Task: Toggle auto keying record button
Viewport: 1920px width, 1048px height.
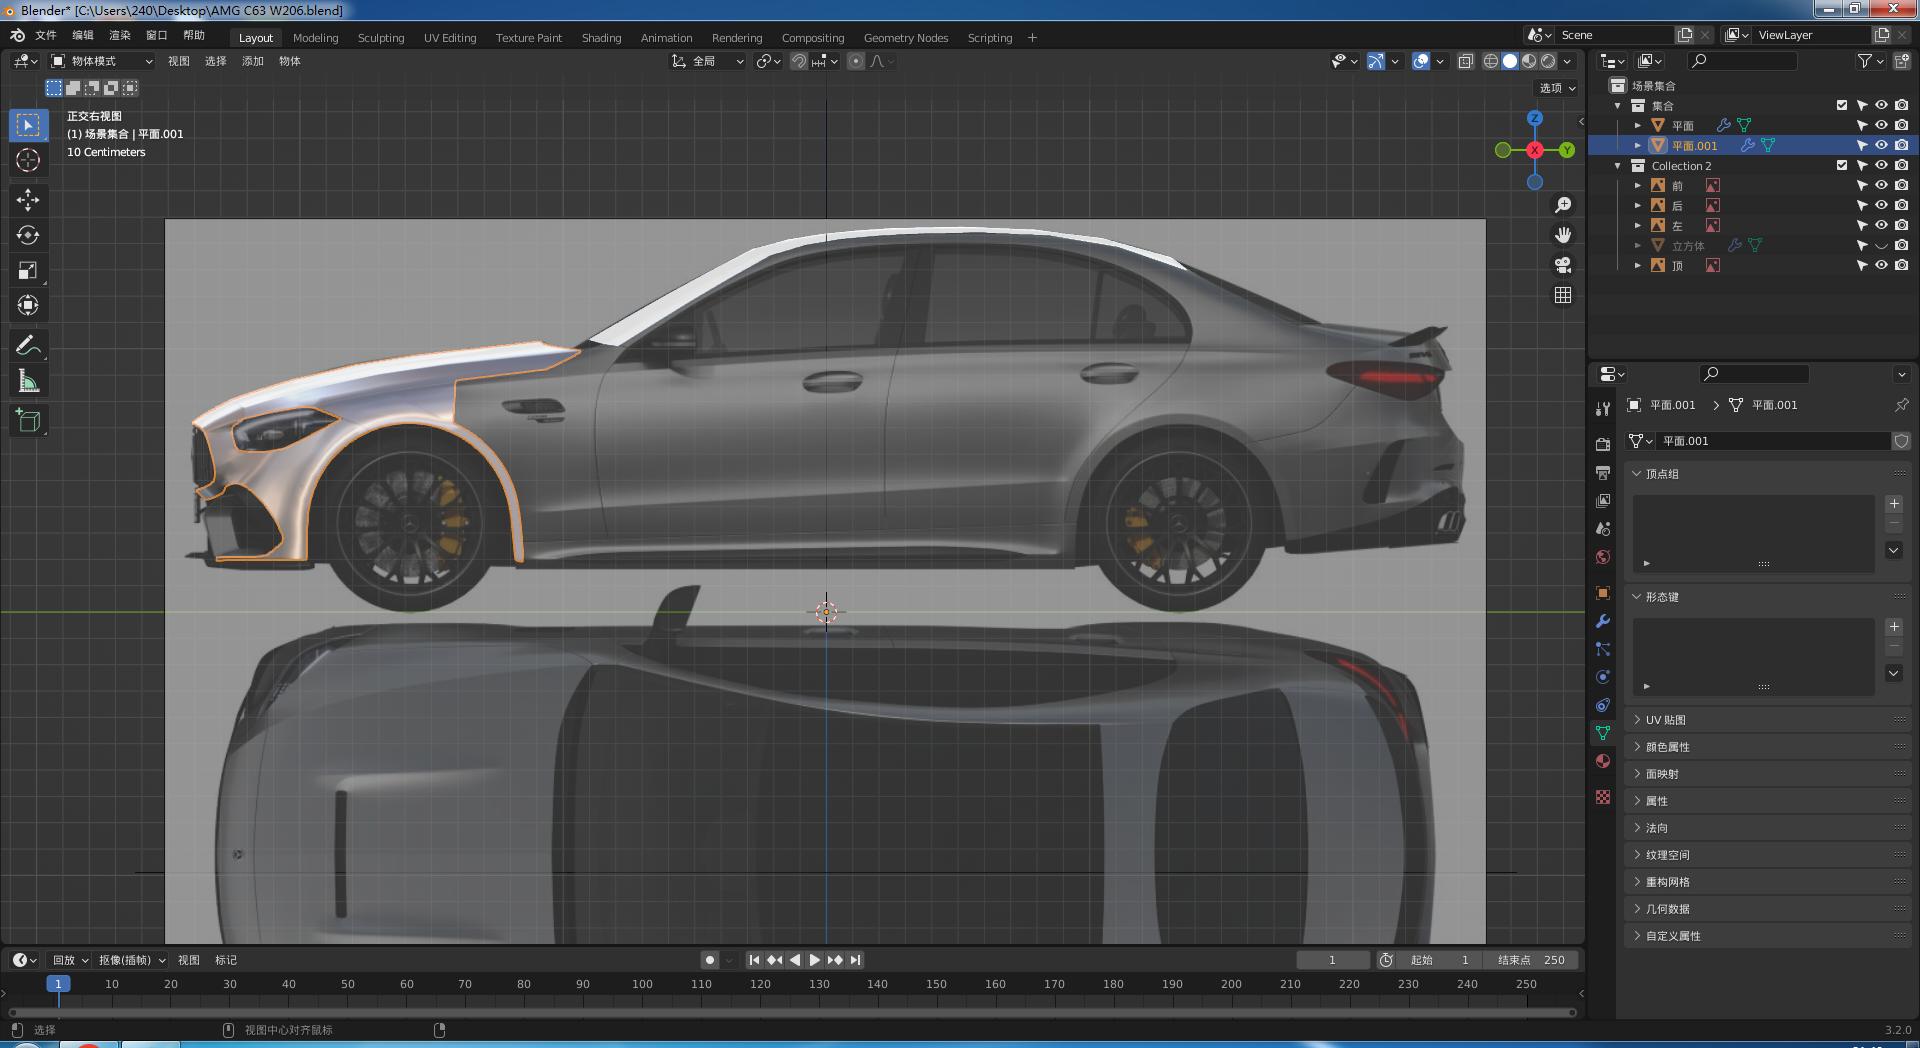Action: coord(710,960)
